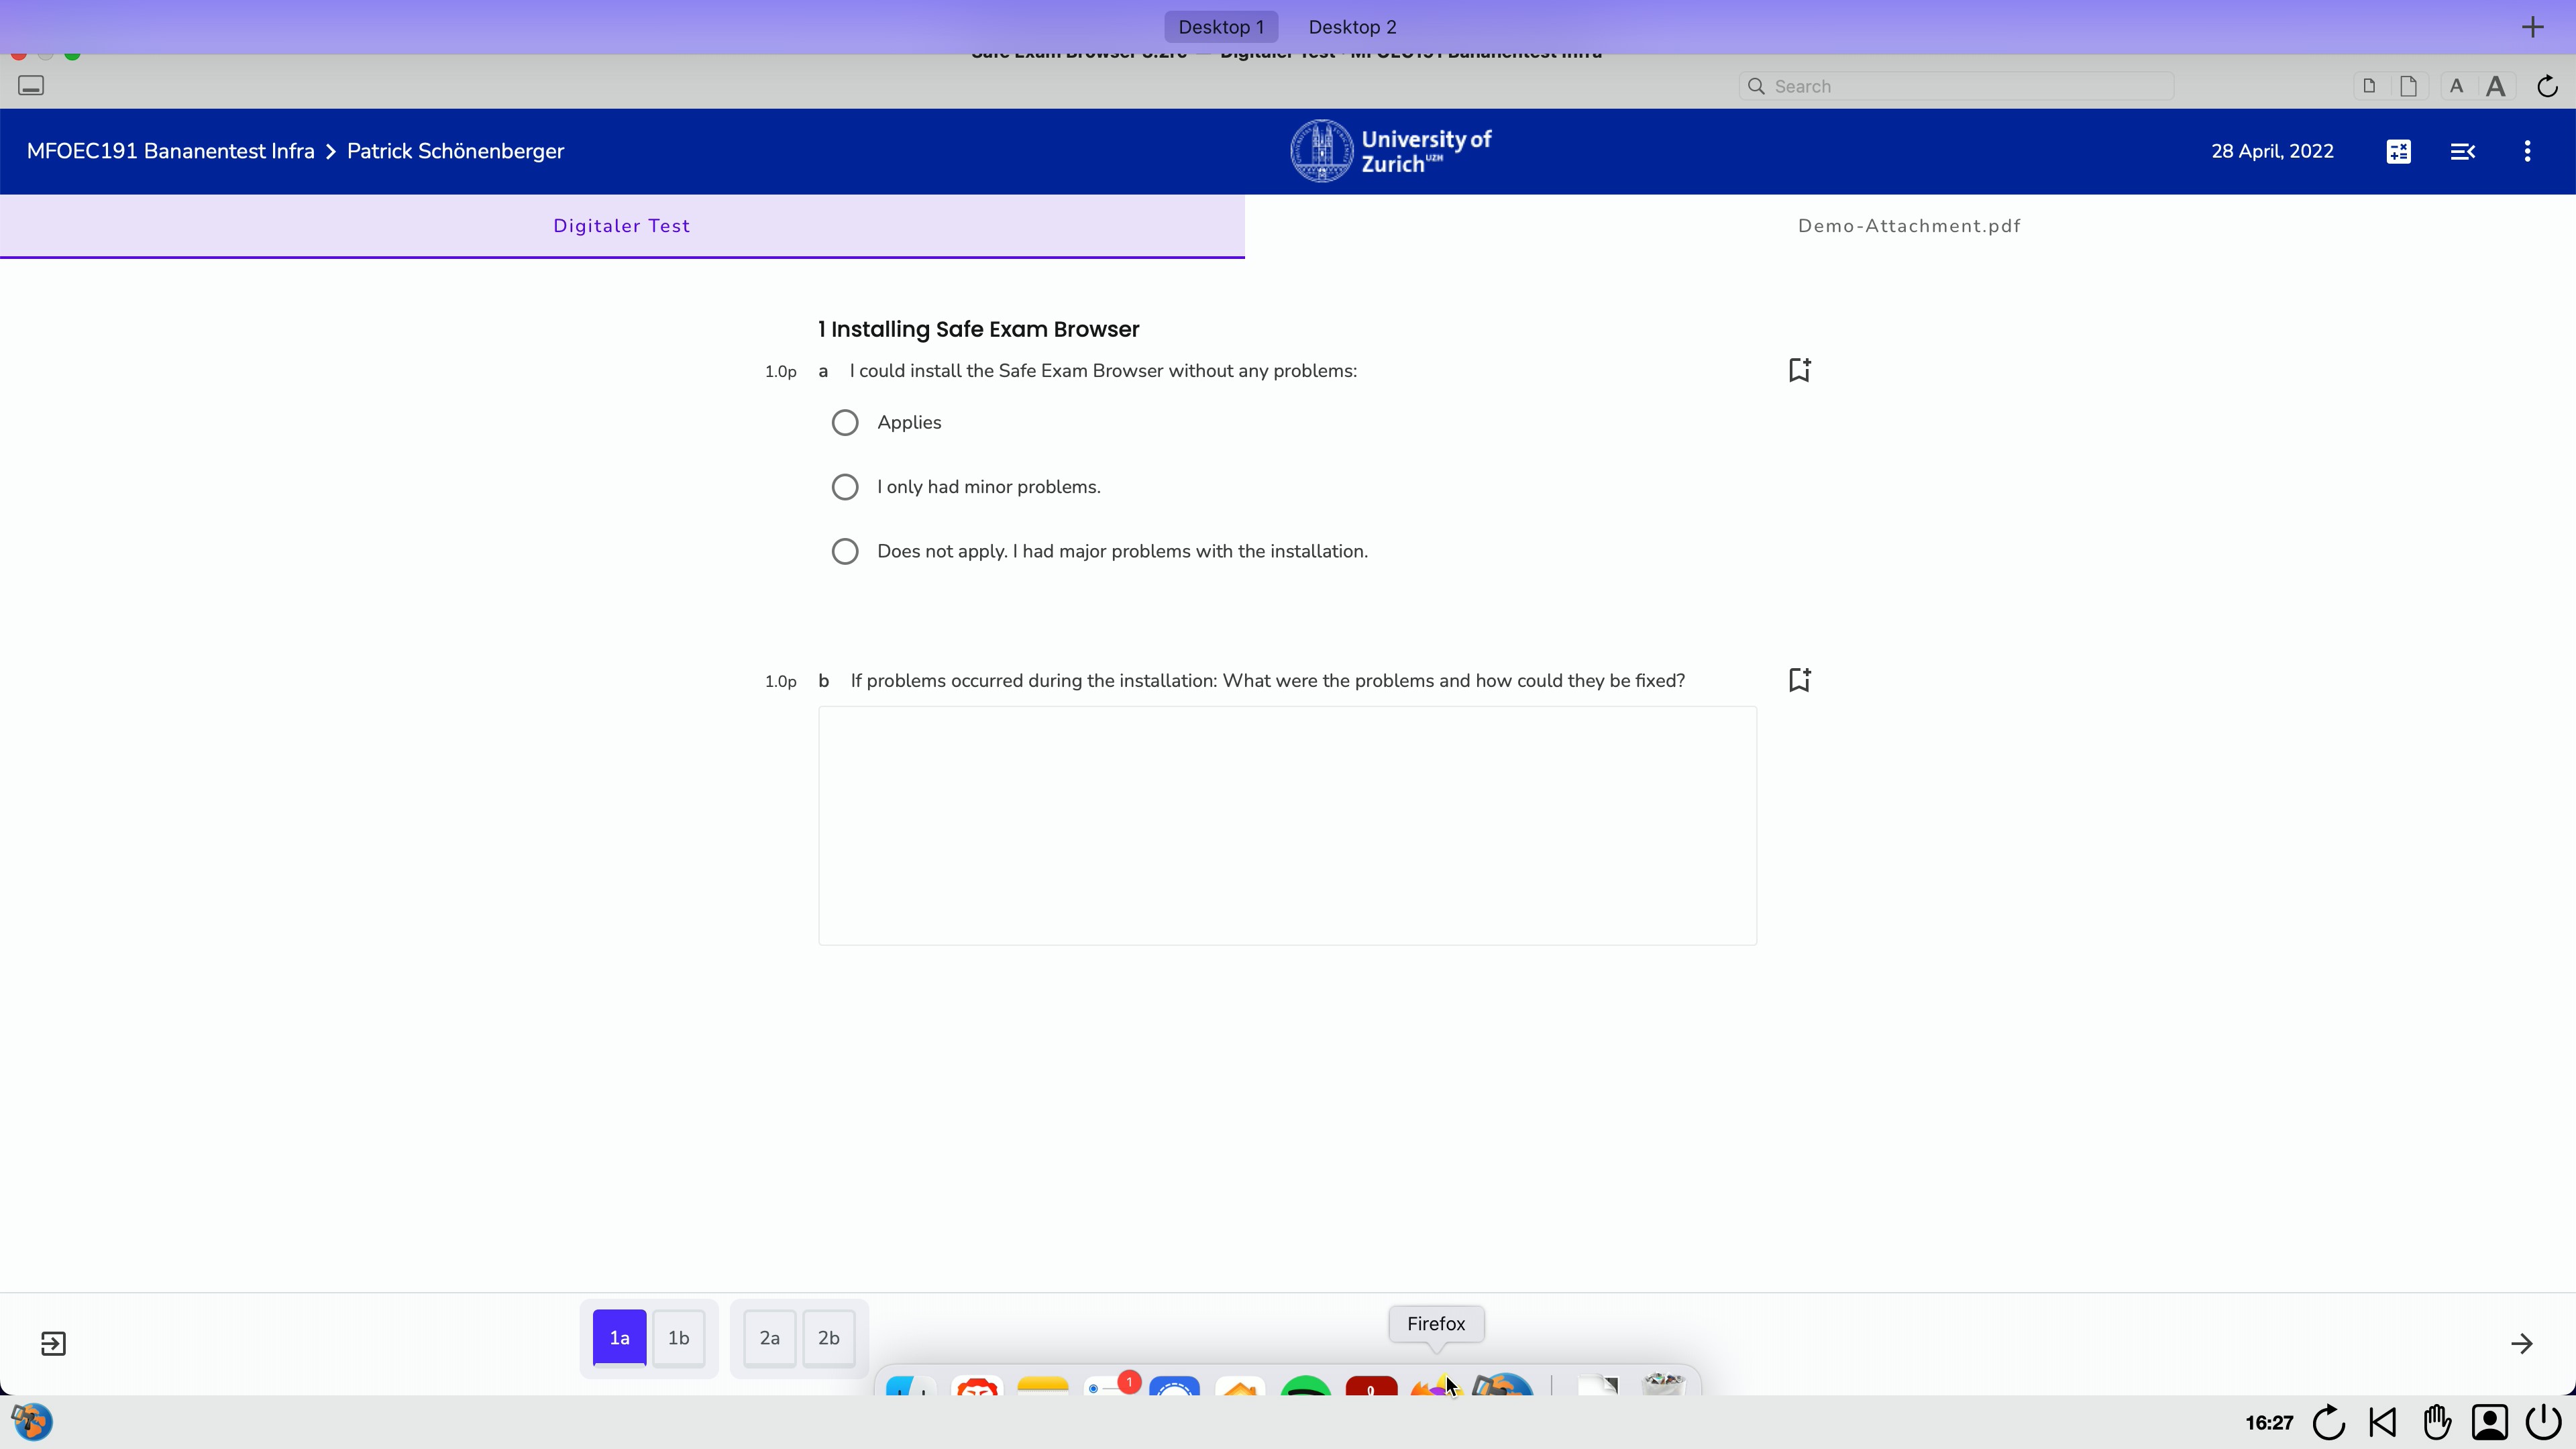Click the answer text box for question b

click(1287, 825)
